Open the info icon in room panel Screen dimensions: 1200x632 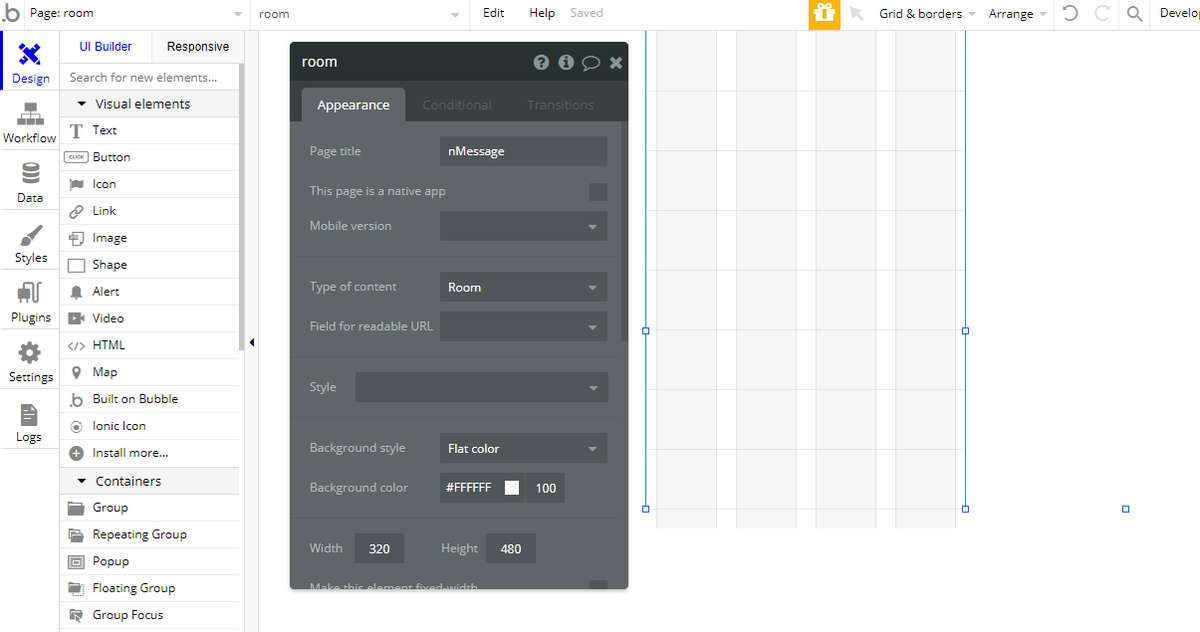[566, 62]
